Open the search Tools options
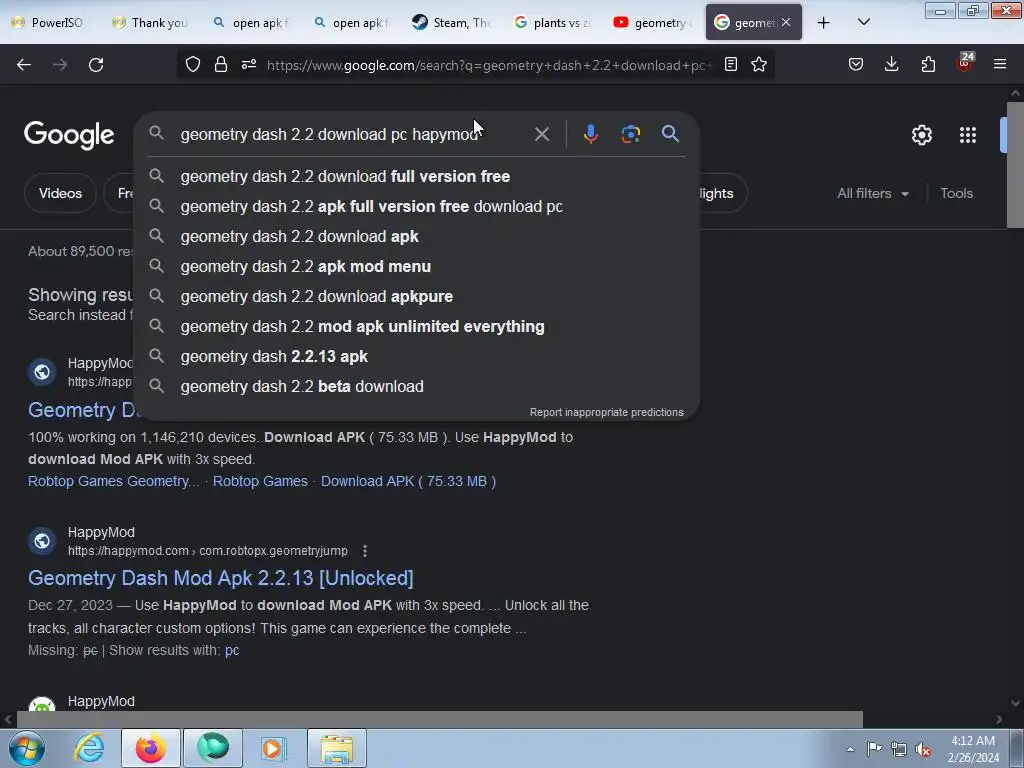This screenshot has height=768, width=1024. [956, 193]
